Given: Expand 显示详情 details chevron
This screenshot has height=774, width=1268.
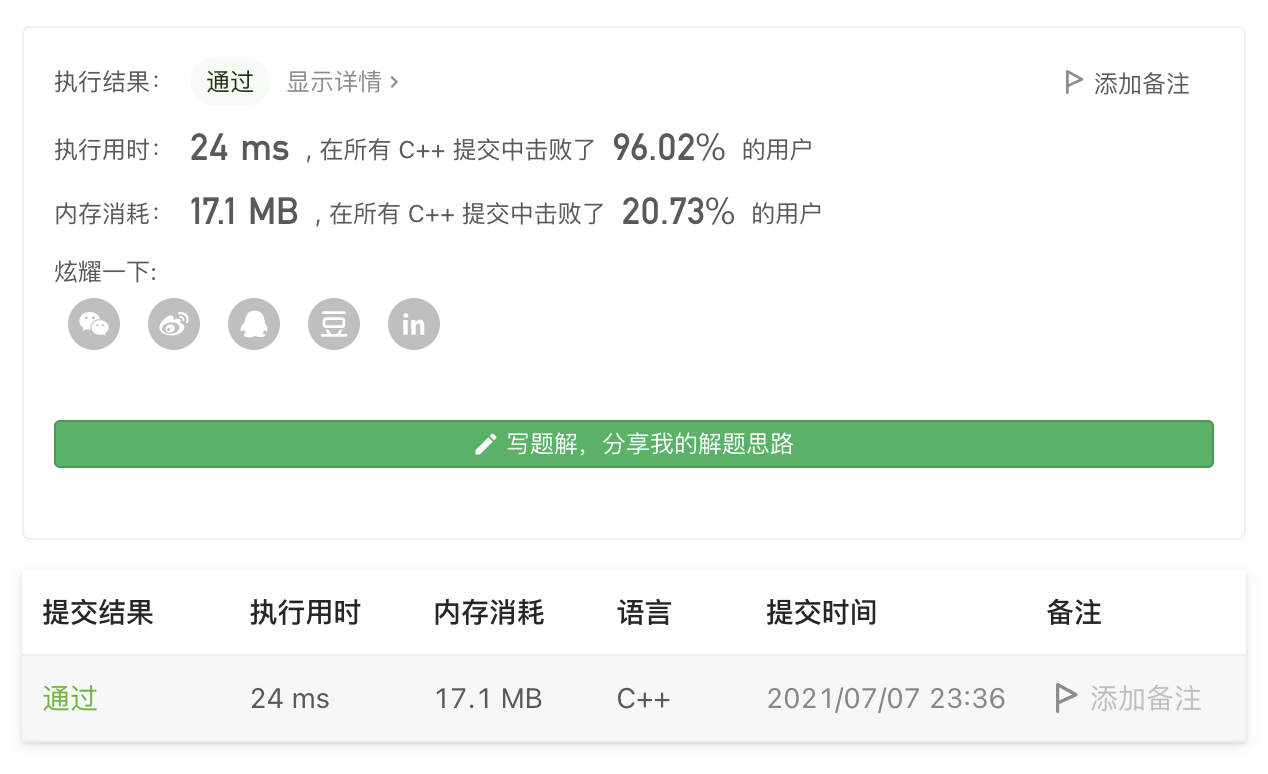Looking at the screenshot, I should tap(394, 82).
